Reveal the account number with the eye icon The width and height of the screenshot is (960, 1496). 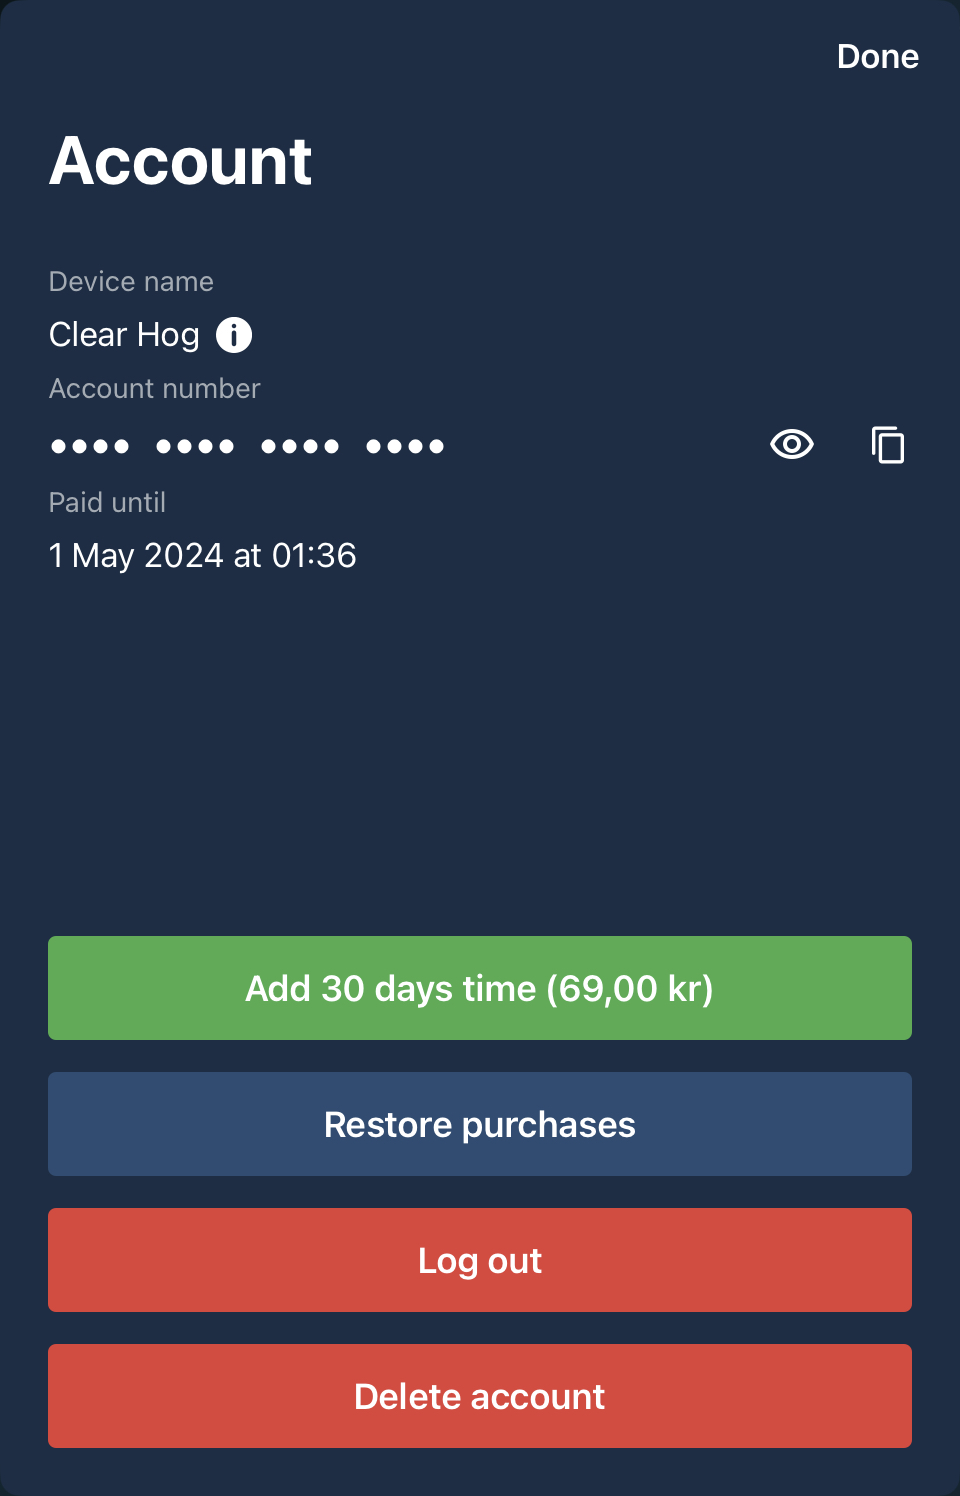792,444
